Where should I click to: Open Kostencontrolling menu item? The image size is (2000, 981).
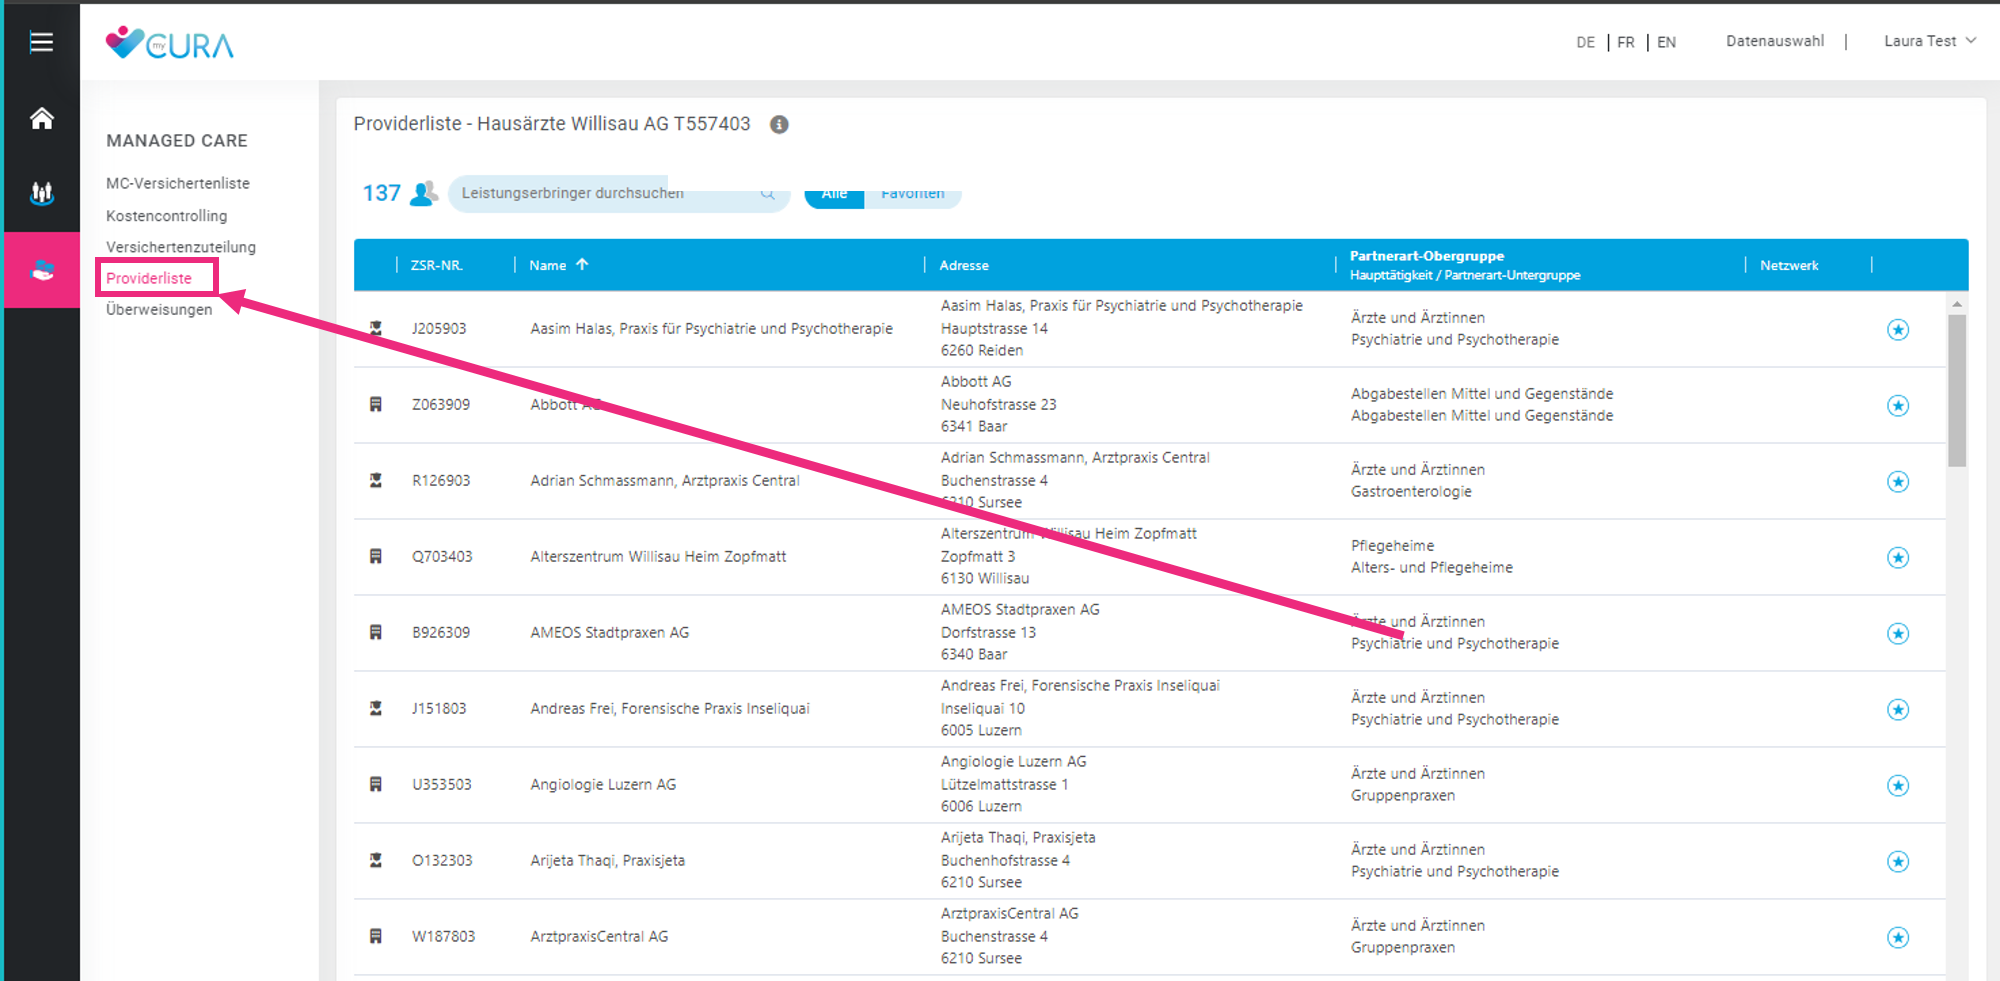tap(166, 215)
